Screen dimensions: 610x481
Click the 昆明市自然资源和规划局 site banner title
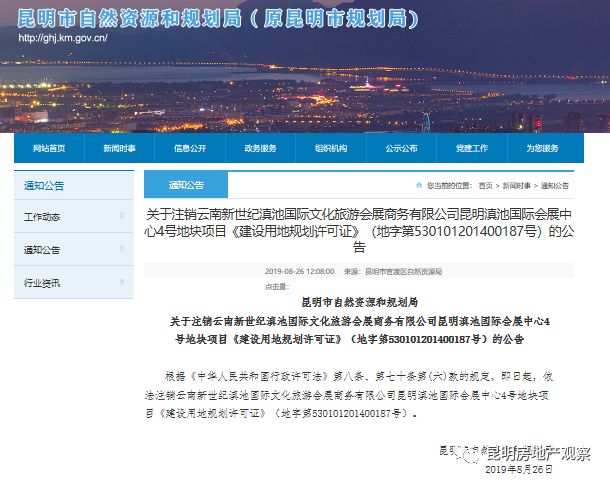point(218,19)
